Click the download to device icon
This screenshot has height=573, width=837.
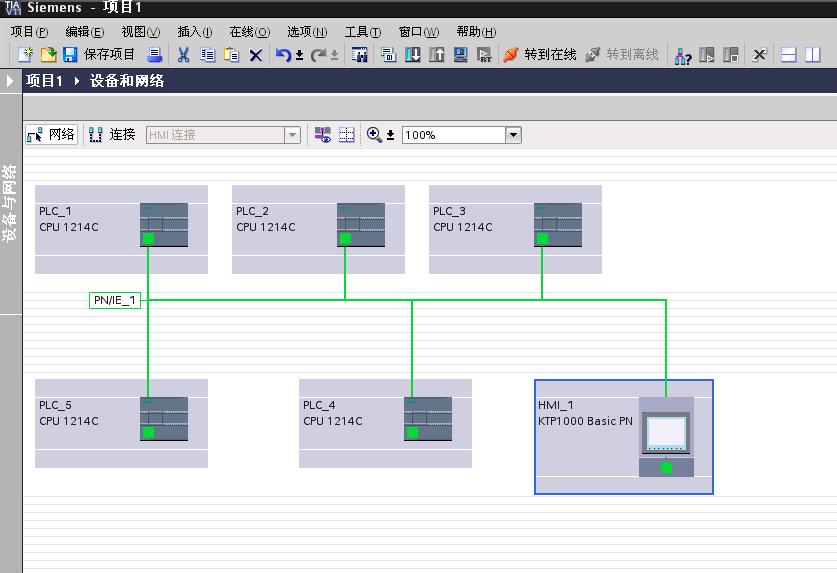(413, 54)
